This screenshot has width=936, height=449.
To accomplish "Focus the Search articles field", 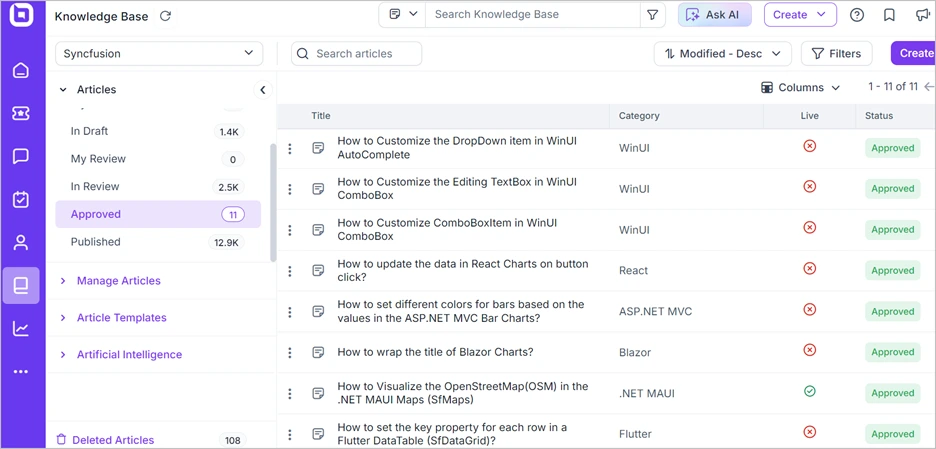I will pos(356,54).
